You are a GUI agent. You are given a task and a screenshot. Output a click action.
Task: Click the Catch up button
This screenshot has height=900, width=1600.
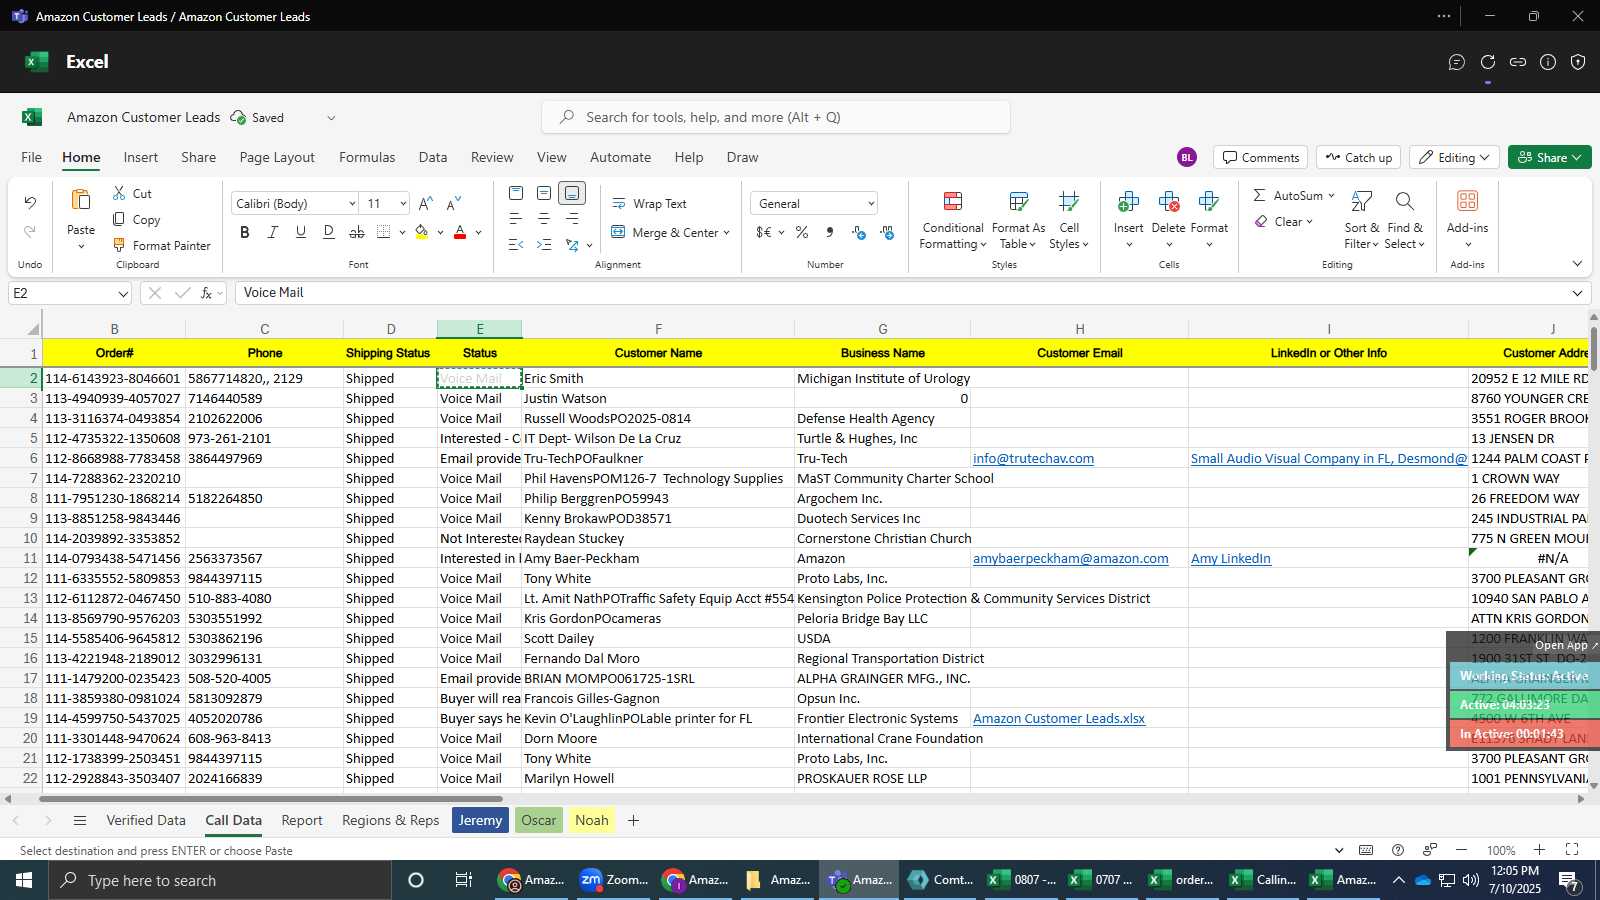coord(1358,157)
